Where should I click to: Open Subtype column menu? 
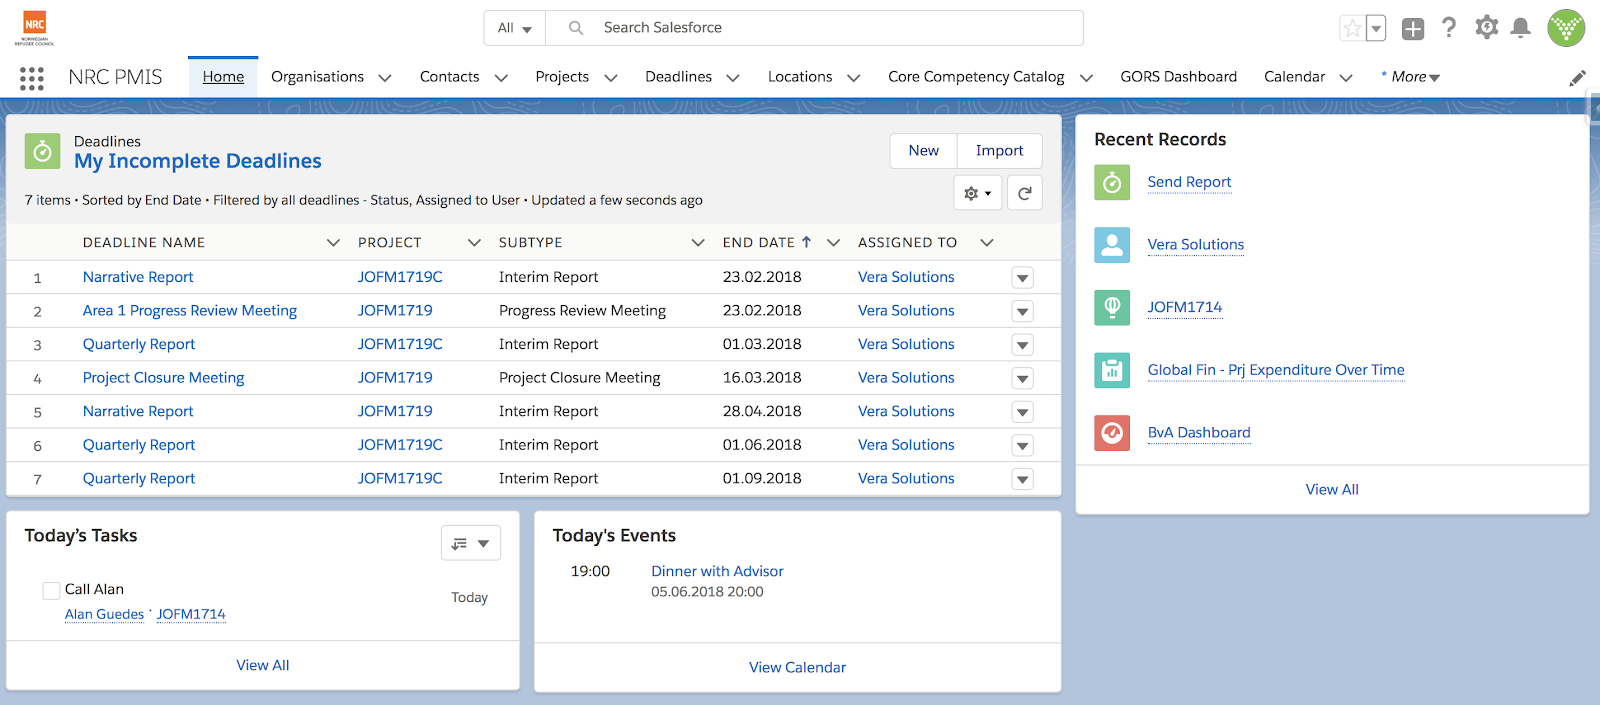pyautogui.click(x=698, y=243)
